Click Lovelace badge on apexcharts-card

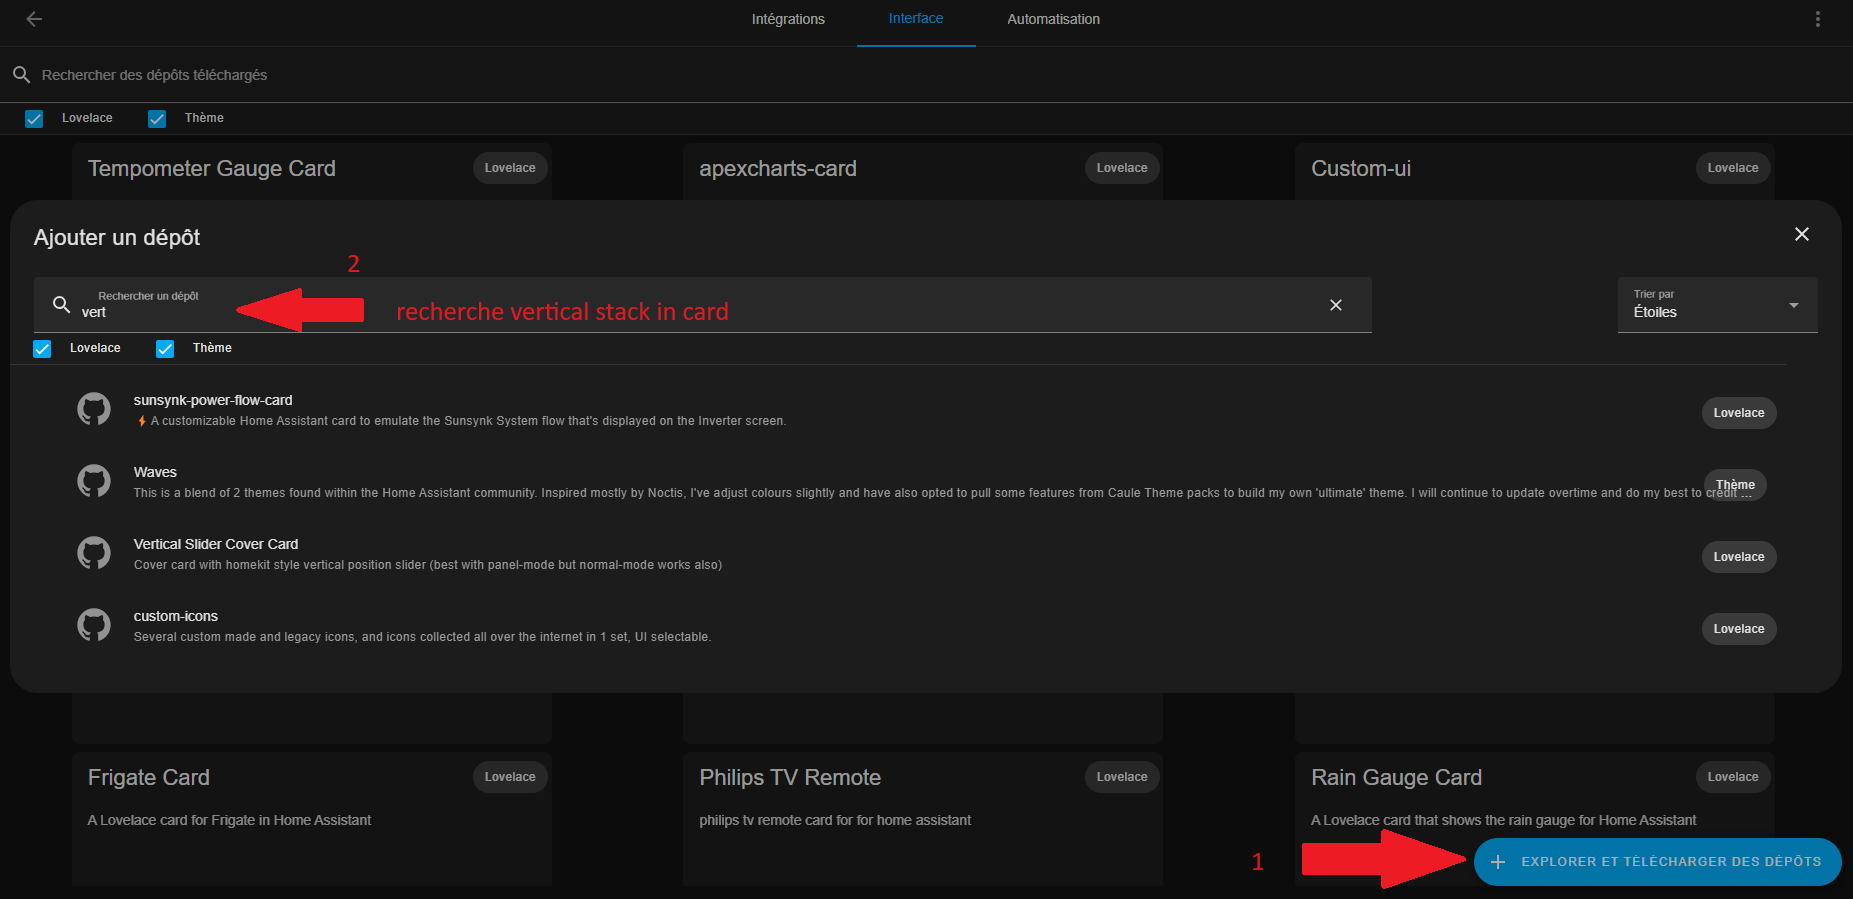click(1122, 168)
